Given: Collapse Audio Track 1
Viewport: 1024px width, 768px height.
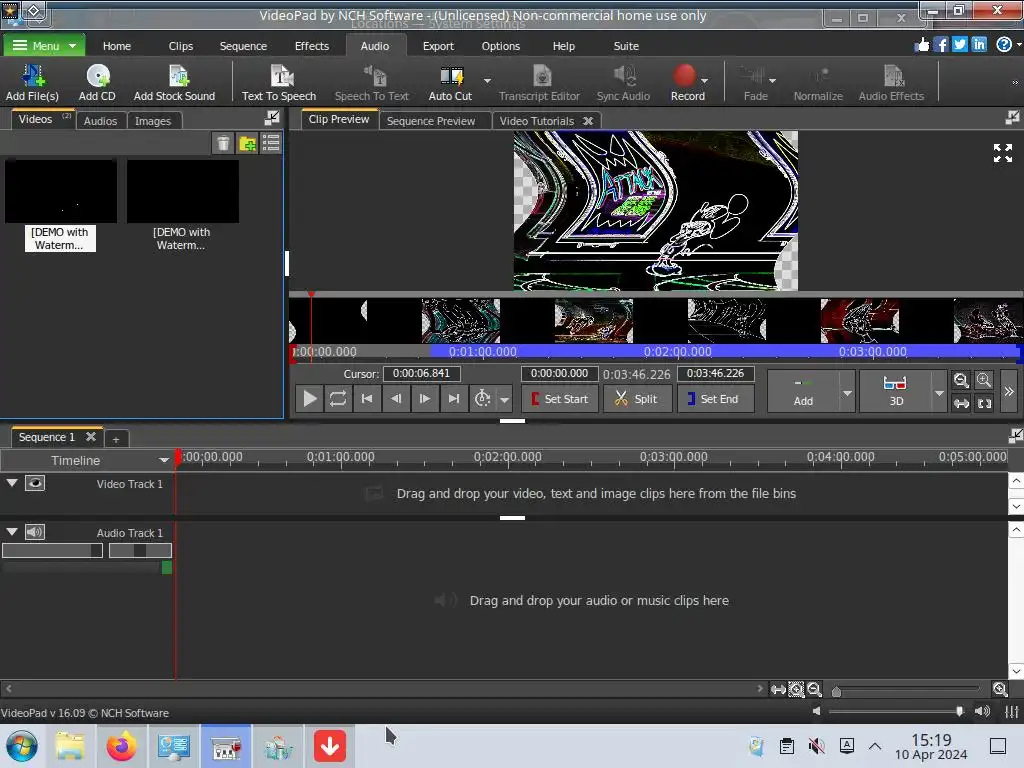Looking at the screenshot, I should (x=12, y=532).
